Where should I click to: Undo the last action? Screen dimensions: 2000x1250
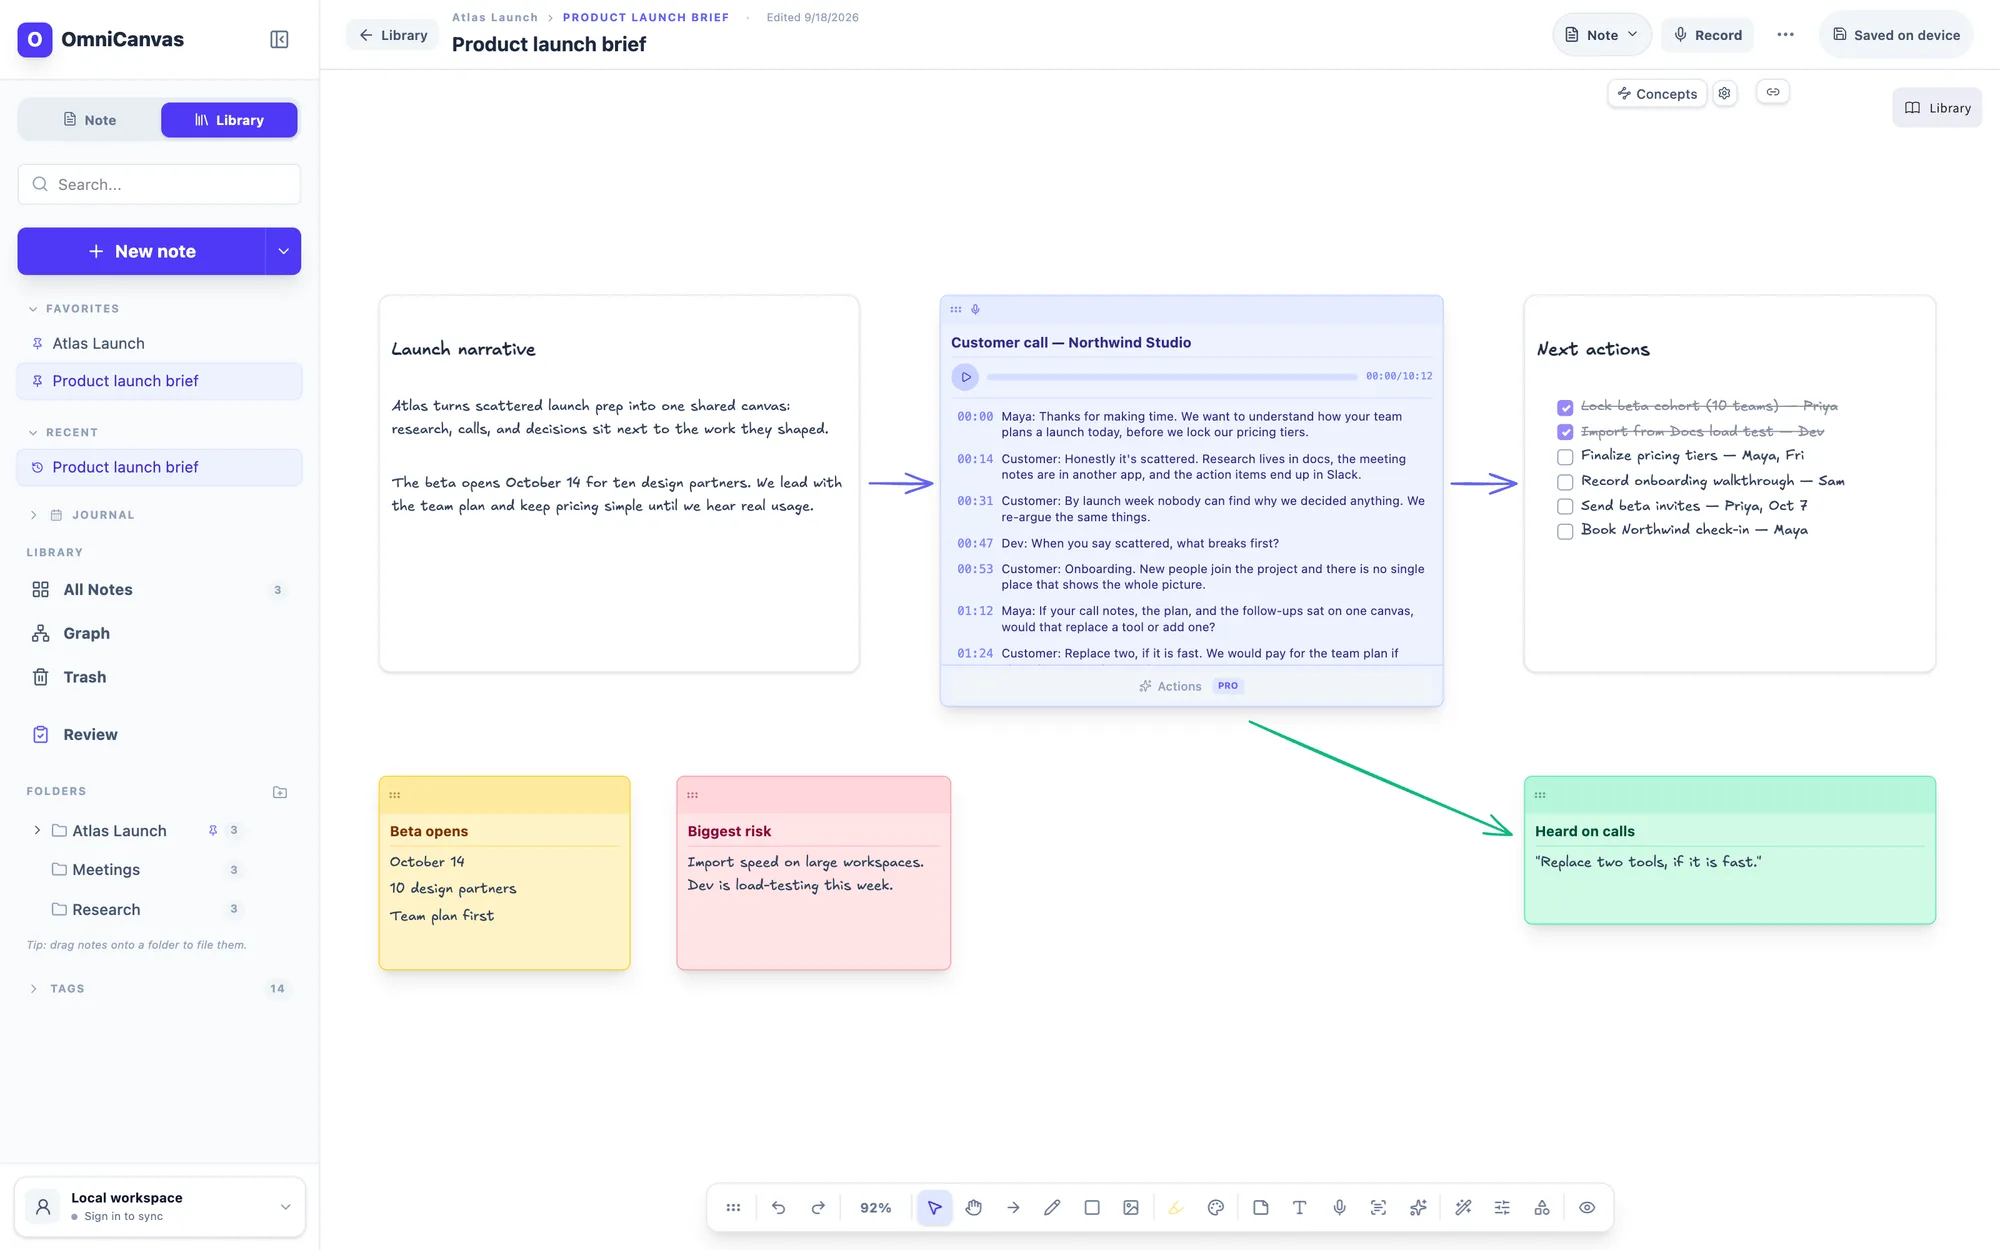[x=778, y=1208]
